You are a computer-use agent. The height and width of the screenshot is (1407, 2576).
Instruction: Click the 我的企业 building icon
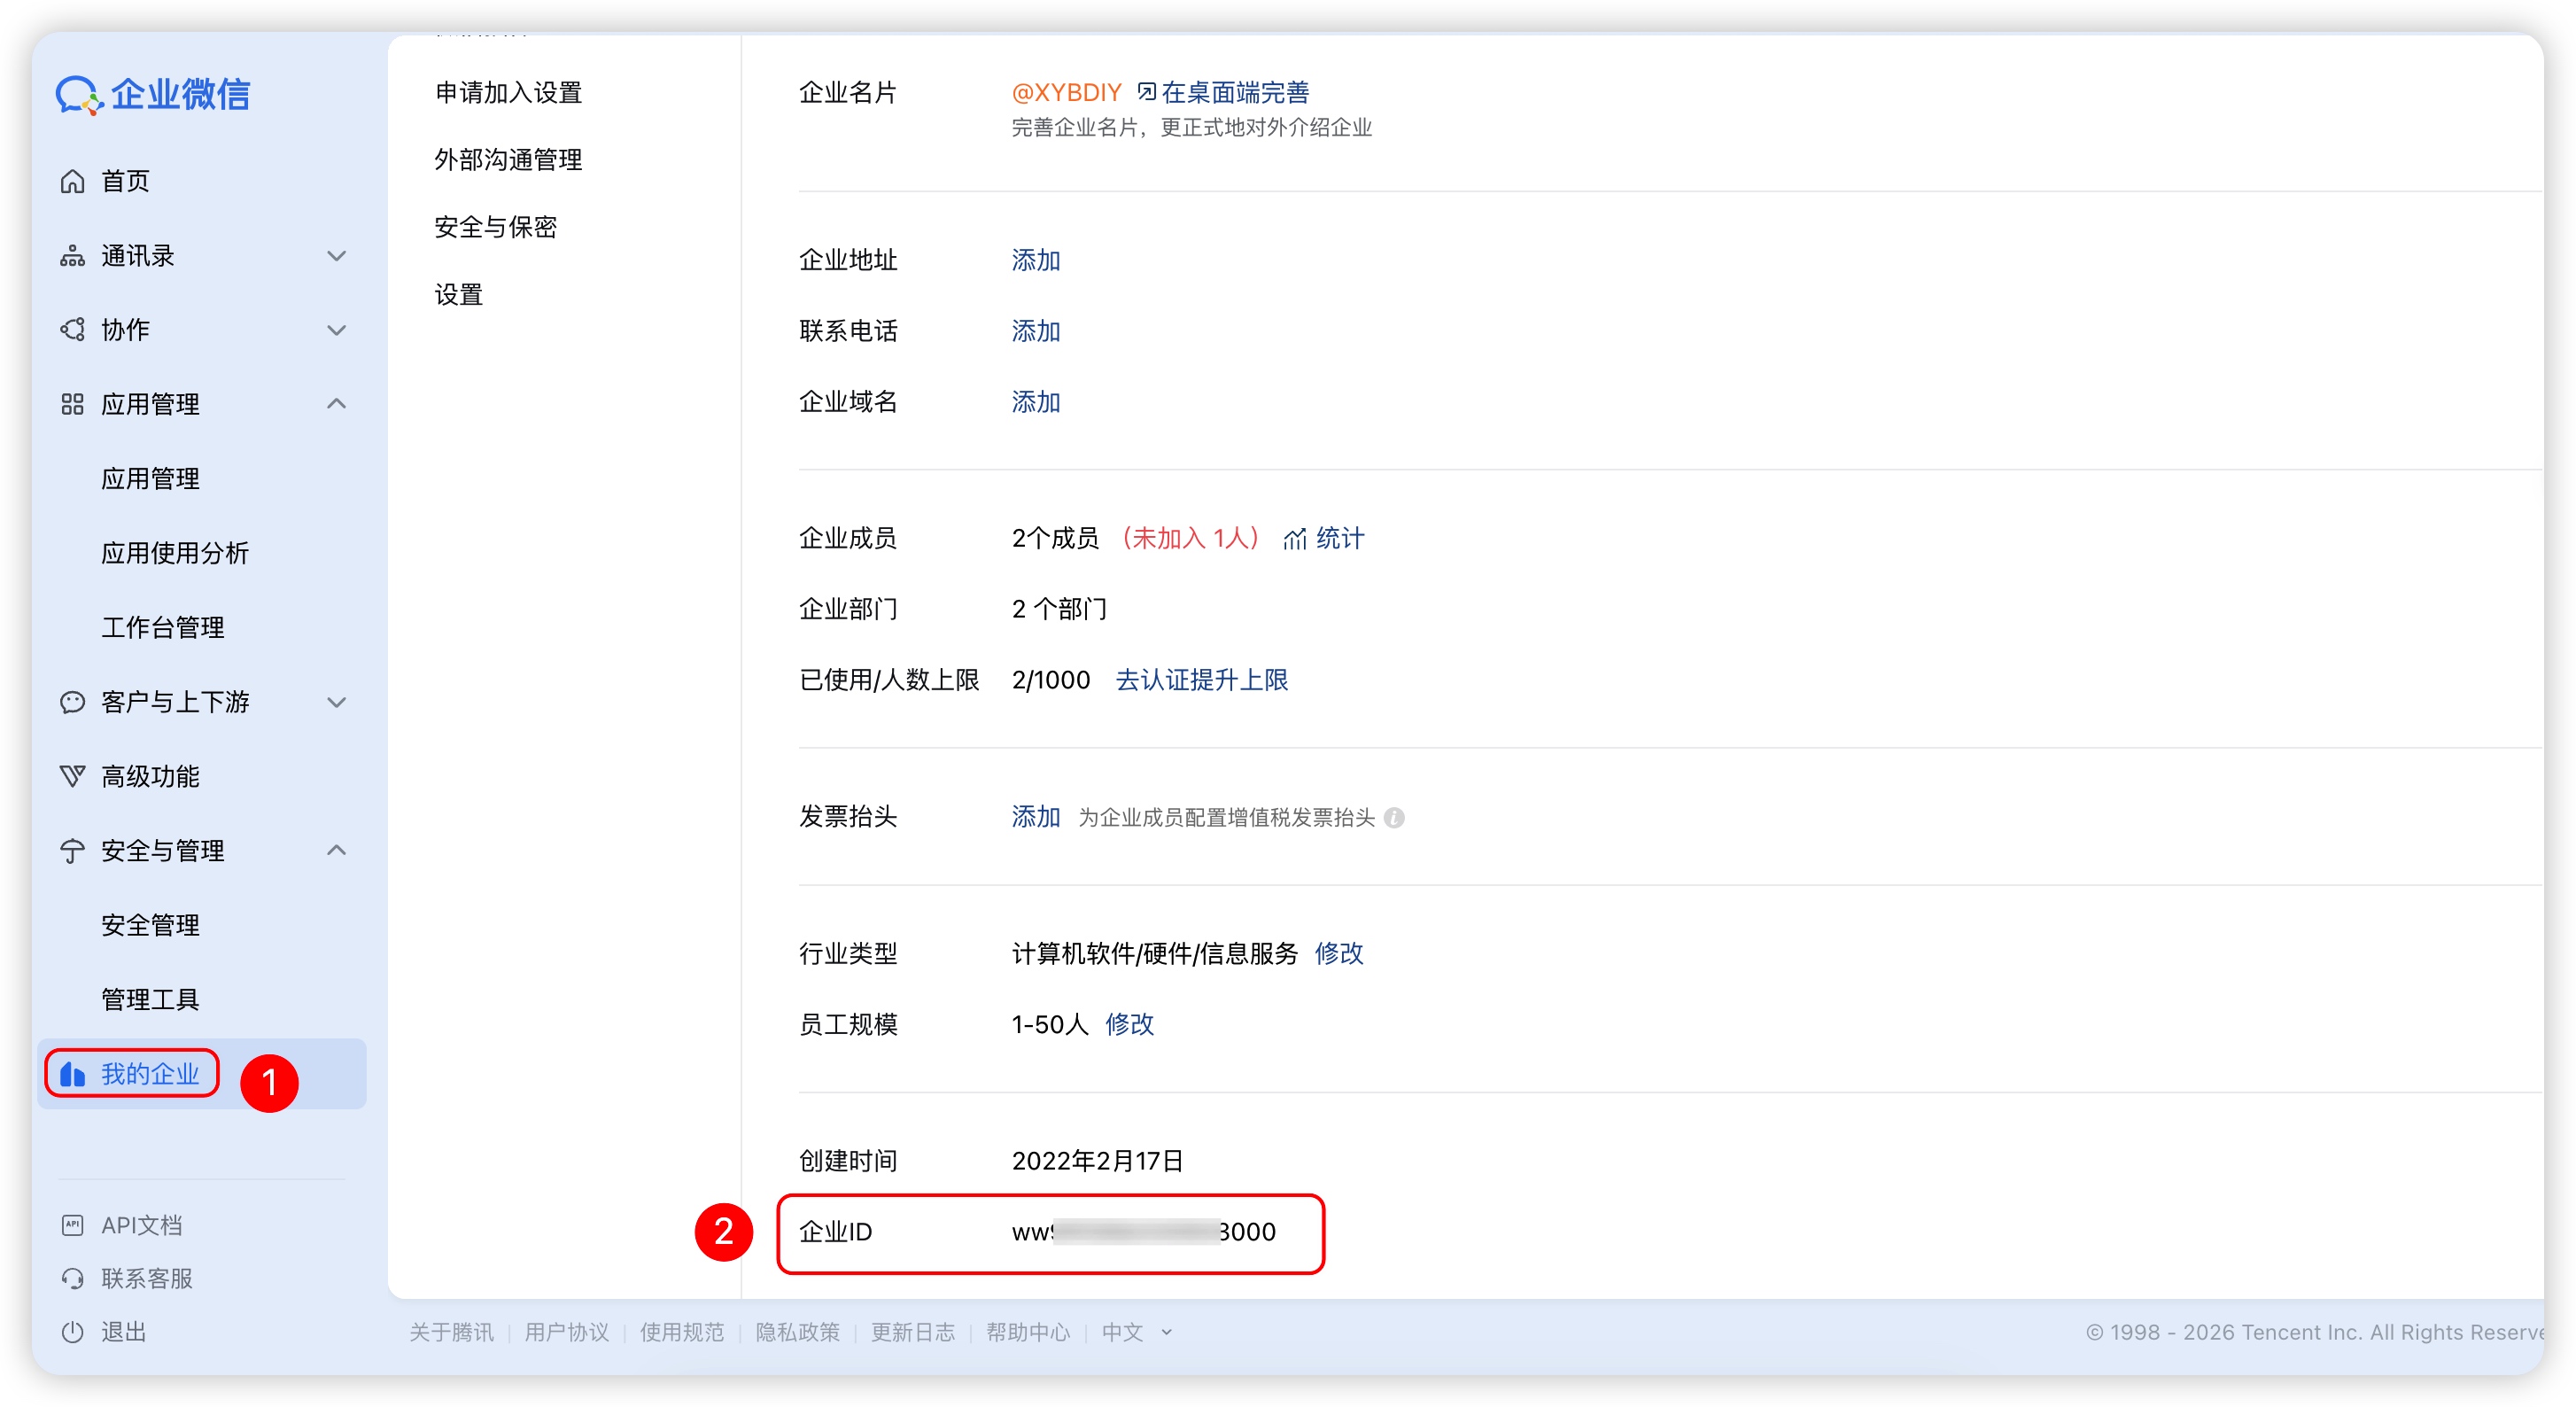(72, 1074)
